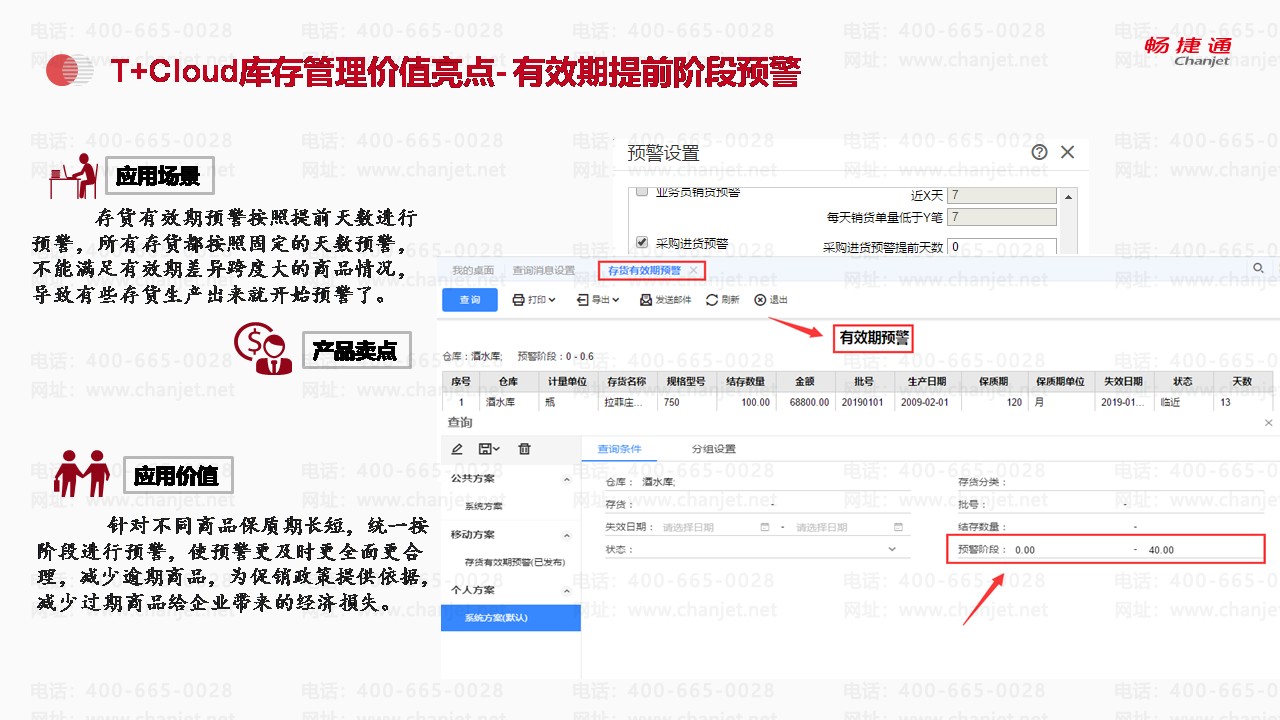Select the 20190101 batch number cell
This screenshot has height=720, width=1280.
pyautogui.click(x=864, y=402)
